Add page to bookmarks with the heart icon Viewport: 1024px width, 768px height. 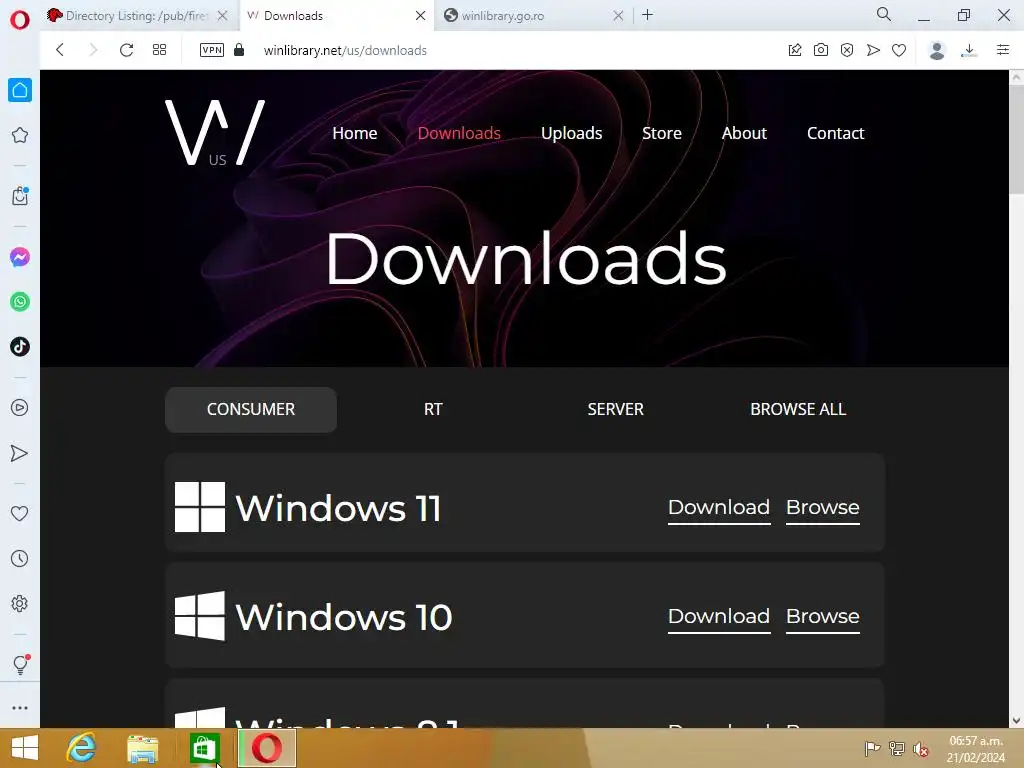[x=899, y=50]
